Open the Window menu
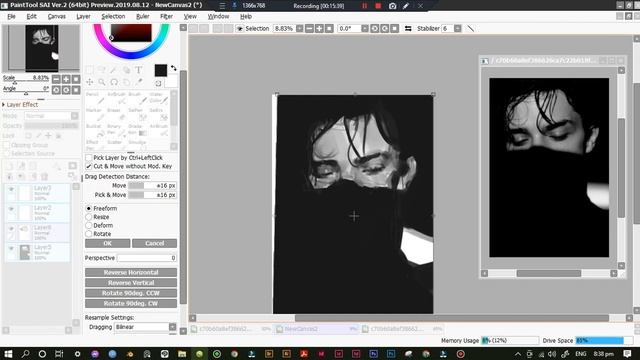The height and width of the screenshot is (360, 640). [218, 16]
